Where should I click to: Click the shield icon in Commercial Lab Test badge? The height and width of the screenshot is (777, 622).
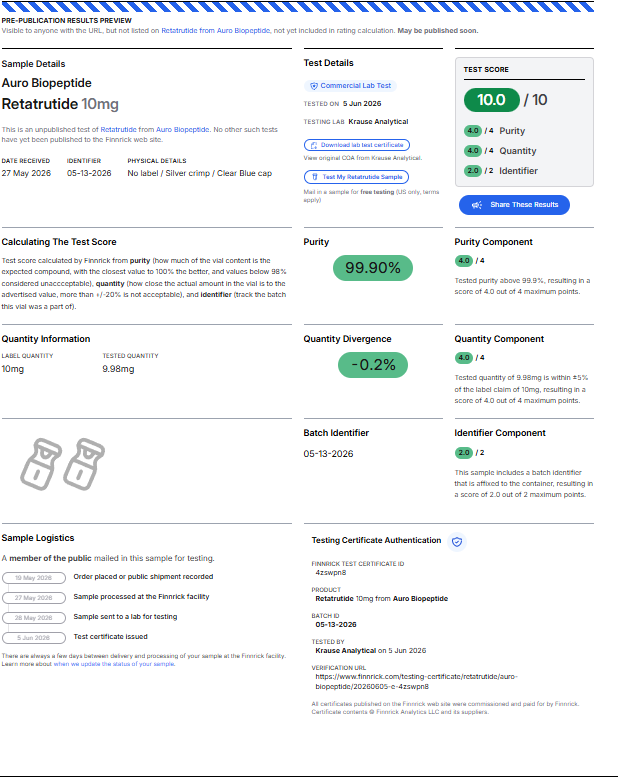tap(314, 86)
